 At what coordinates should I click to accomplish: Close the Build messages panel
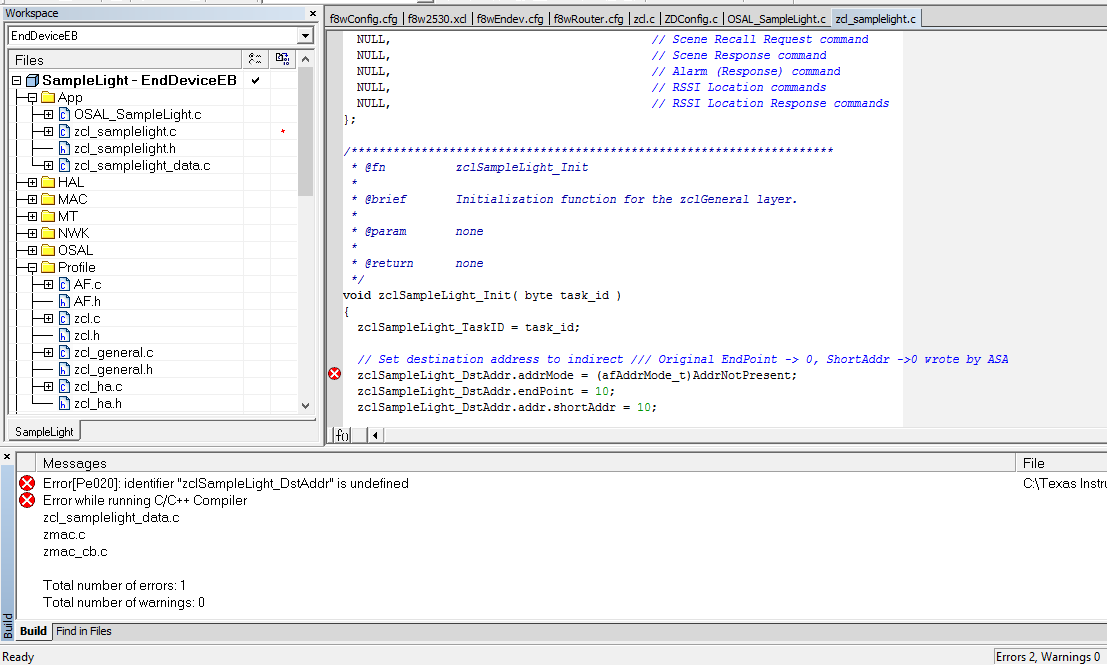7,457
